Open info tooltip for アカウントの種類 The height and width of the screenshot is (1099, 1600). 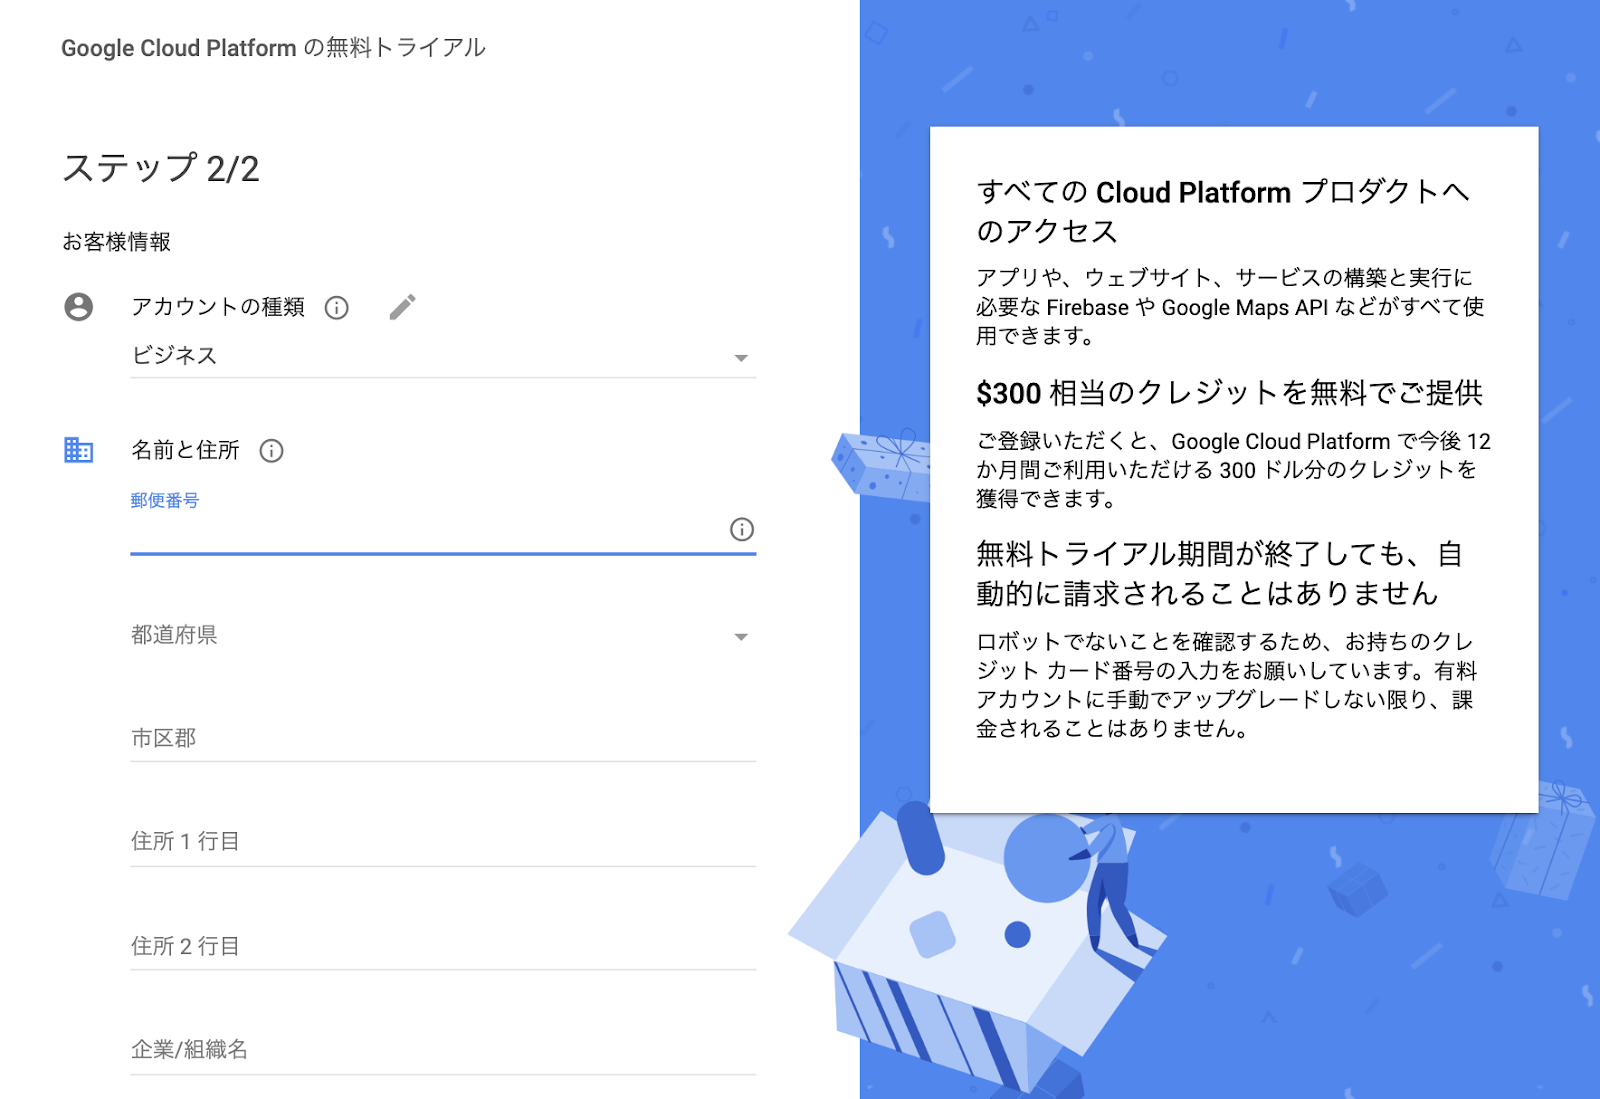tap(337, 308)
